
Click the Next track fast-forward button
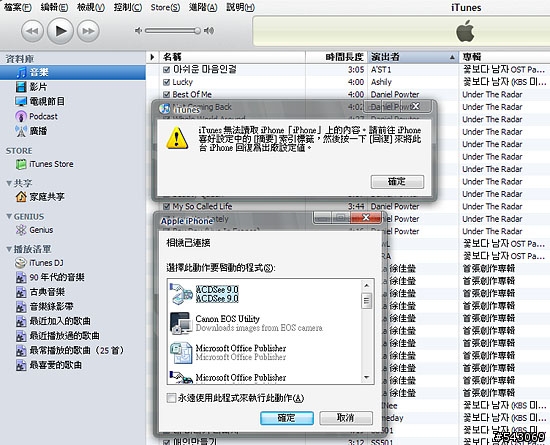(88, 31)
